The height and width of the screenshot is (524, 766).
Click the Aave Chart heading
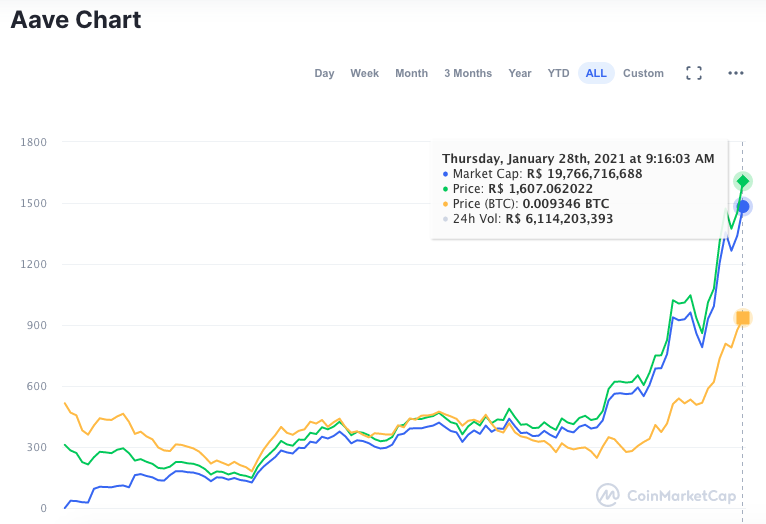point(76,20)
